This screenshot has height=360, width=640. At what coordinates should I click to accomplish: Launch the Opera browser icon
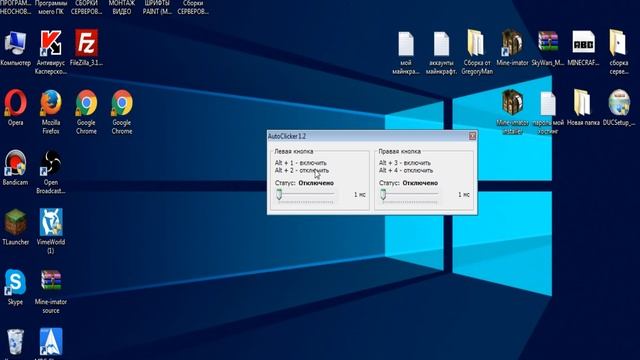[16, 103]
